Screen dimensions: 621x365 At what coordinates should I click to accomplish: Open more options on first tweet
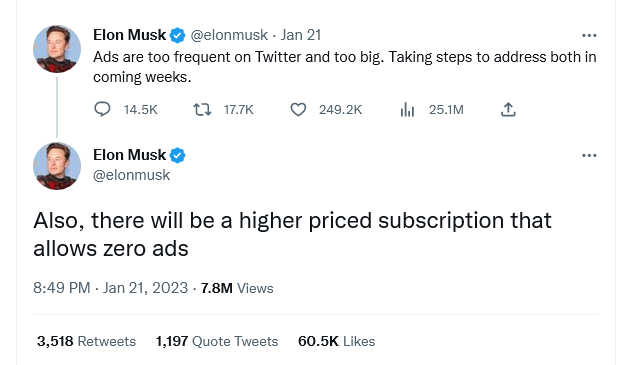pos(589,36)
